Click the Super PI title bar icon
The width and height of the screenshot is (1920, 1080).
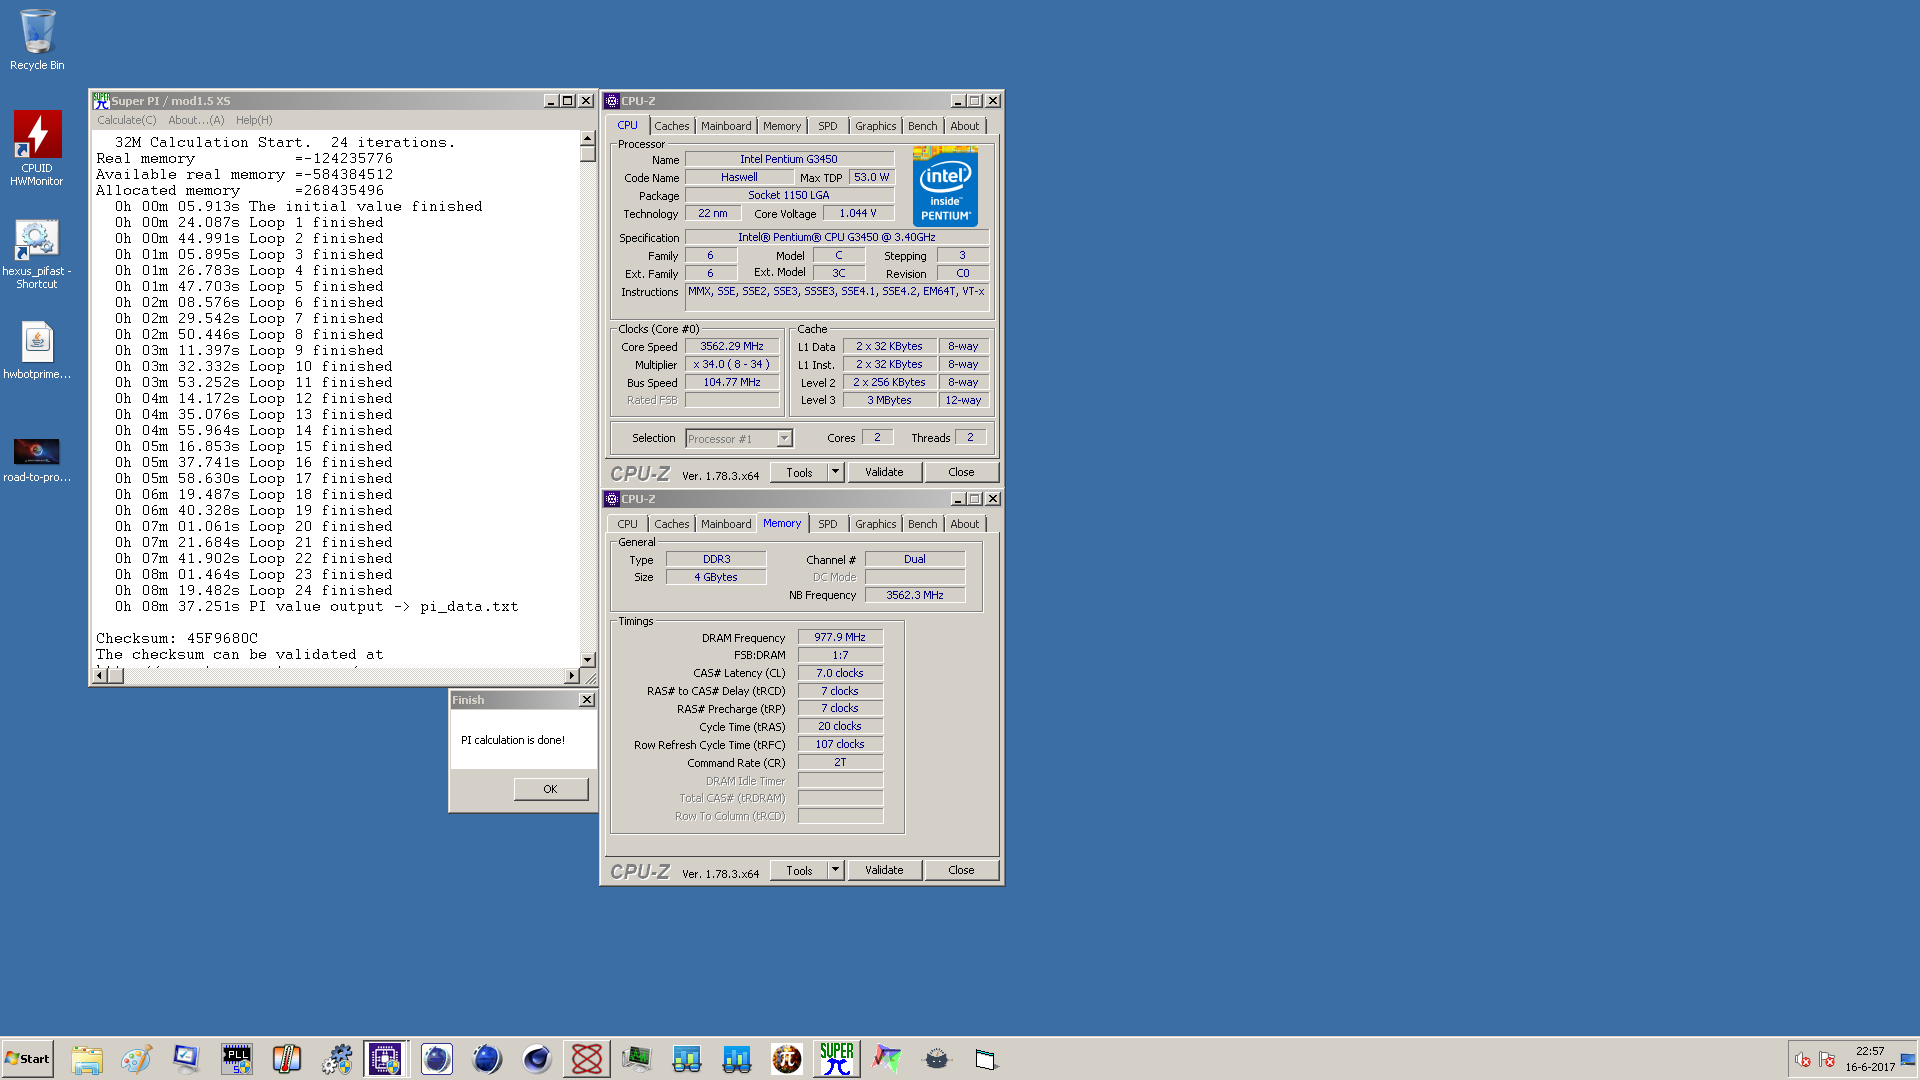101,101
